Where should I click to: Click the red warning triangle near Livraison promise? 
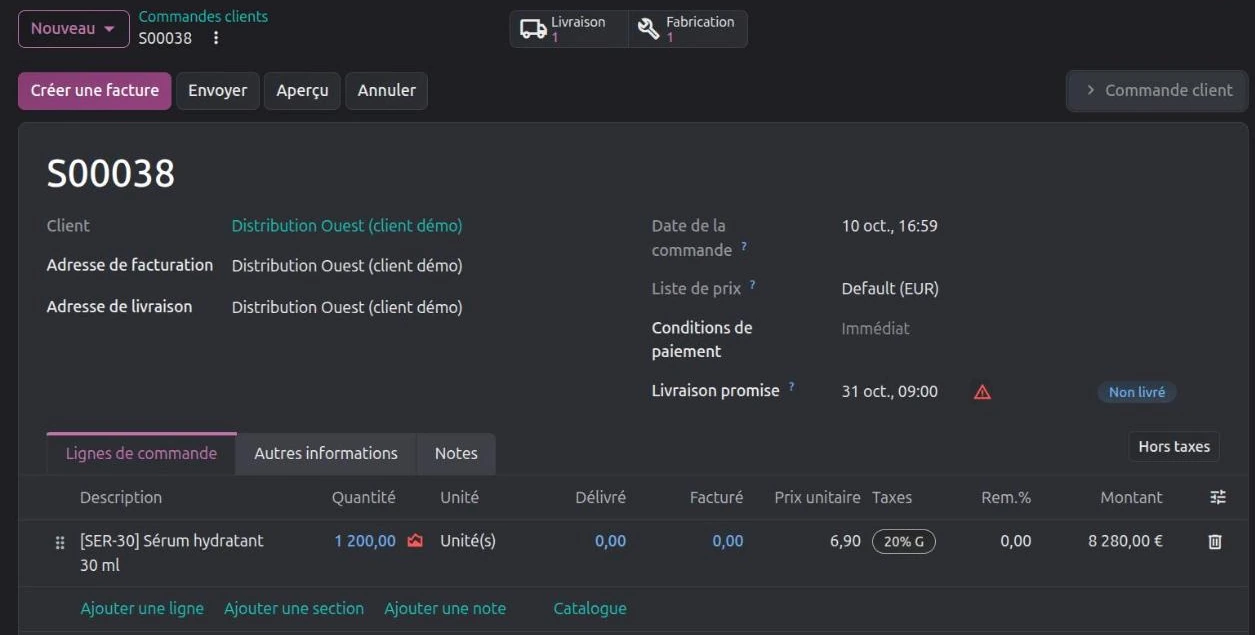982,392
